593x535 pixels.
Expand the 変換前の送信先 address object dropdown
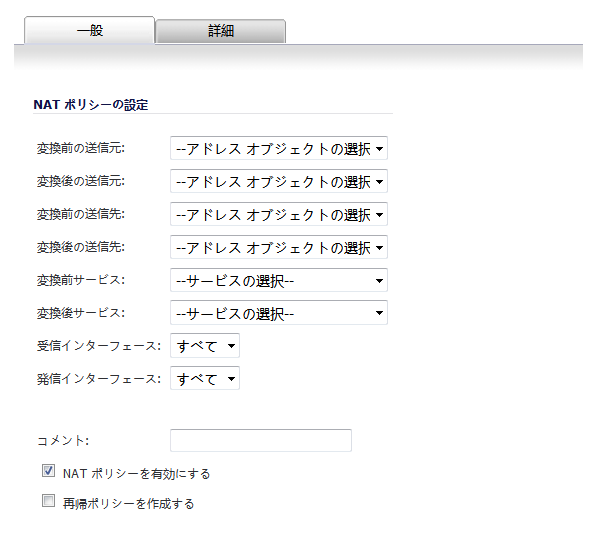click(279, 214)
